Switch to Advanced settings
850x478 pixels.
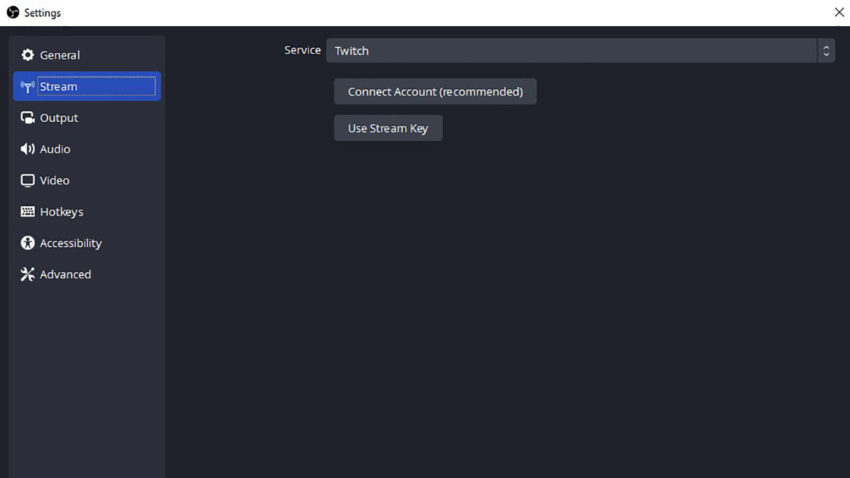click(x=87, y=274)
